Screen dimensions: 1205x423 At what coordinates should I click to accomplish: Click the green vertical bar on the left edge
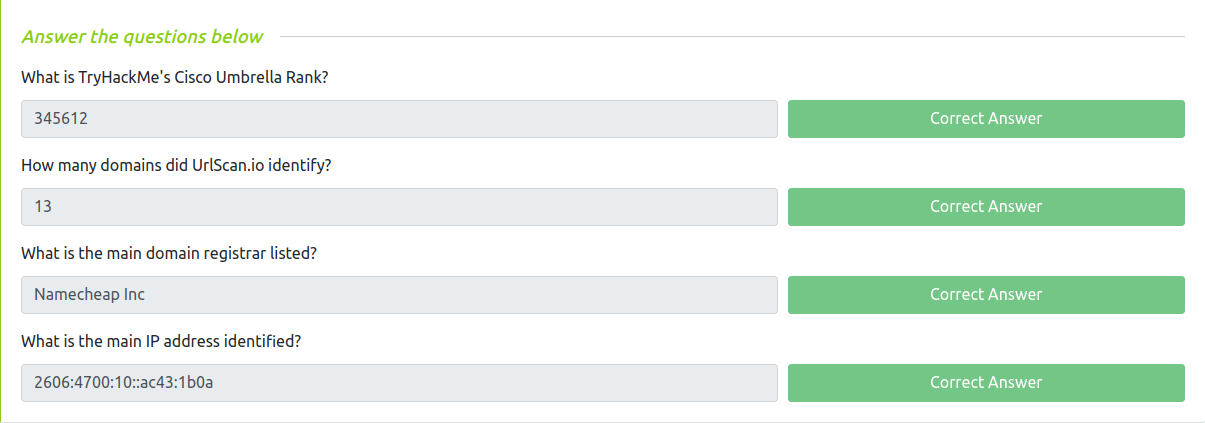pyautogui.click(x=1, y=210)
